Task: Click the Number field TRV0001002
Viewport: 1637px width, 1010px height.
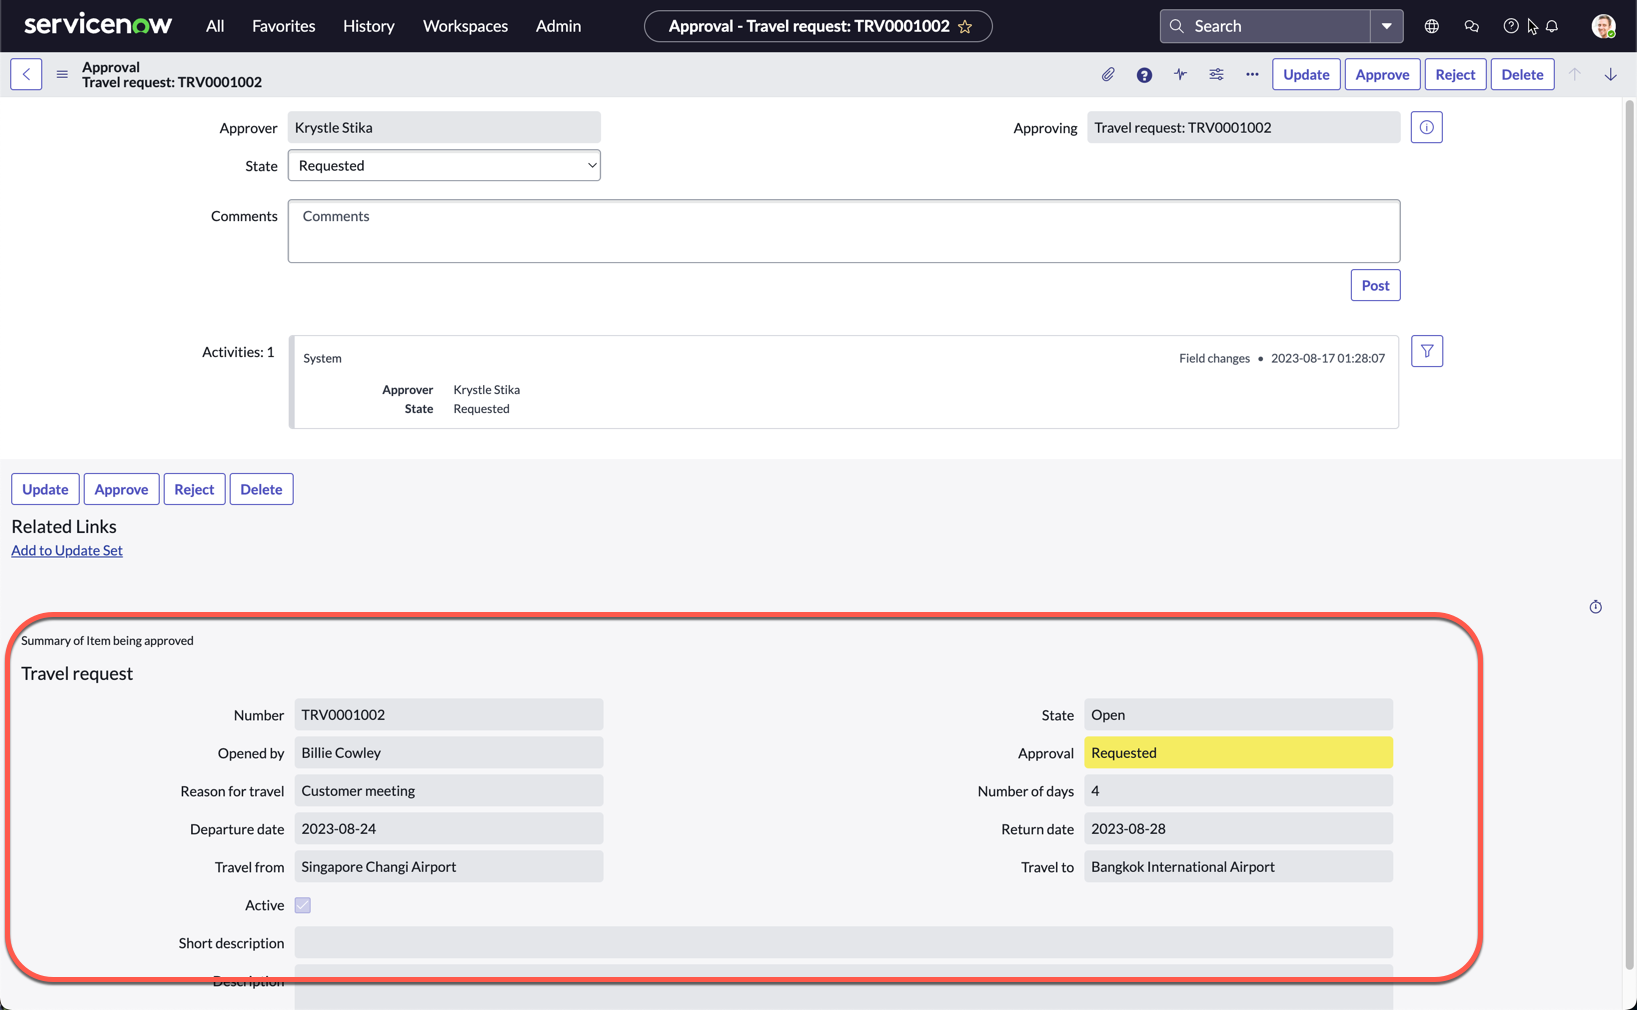Action: (449, 715)
